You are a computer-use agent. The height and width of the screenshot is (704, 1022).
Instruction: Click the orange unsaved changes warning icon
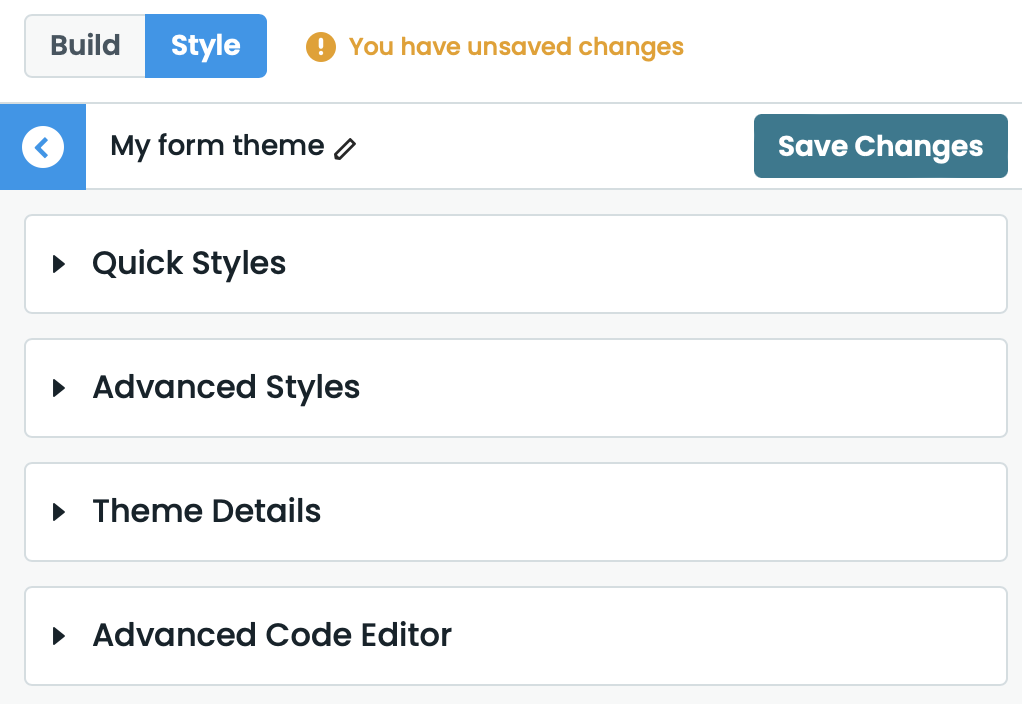(320, 47)
